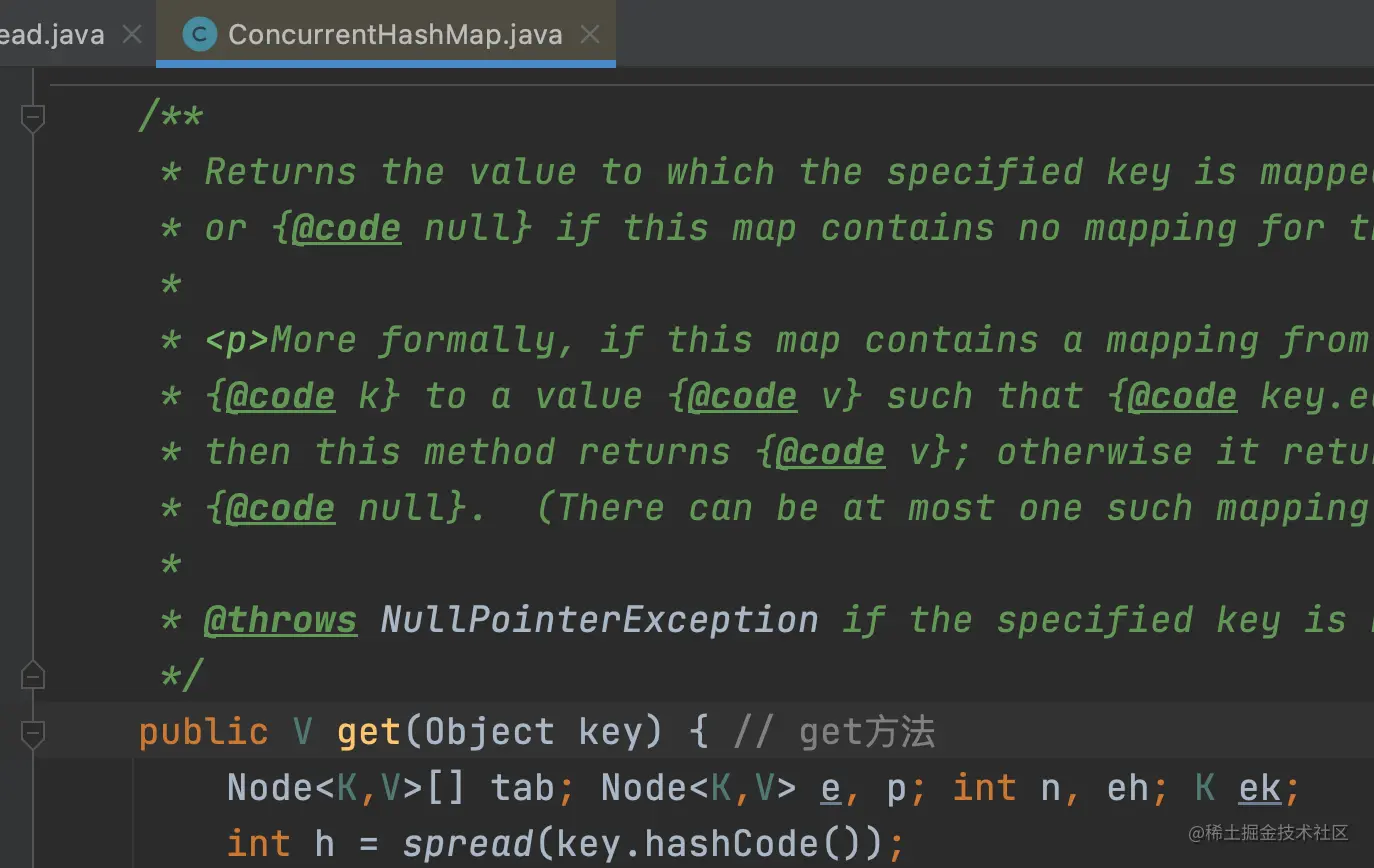Click the @code tag before v}; otherwise
1374x868 pixels.
(830, 452)
